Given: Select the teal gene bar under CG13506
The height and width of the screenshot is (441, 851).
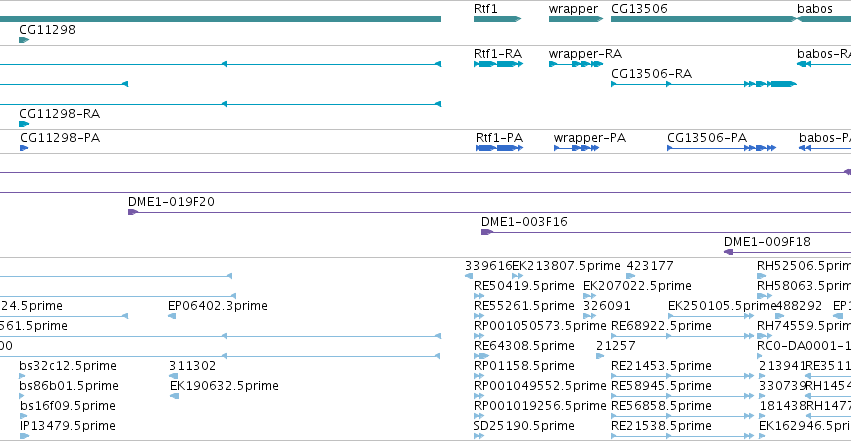Looking at the screenshot, I should (704, 19).
